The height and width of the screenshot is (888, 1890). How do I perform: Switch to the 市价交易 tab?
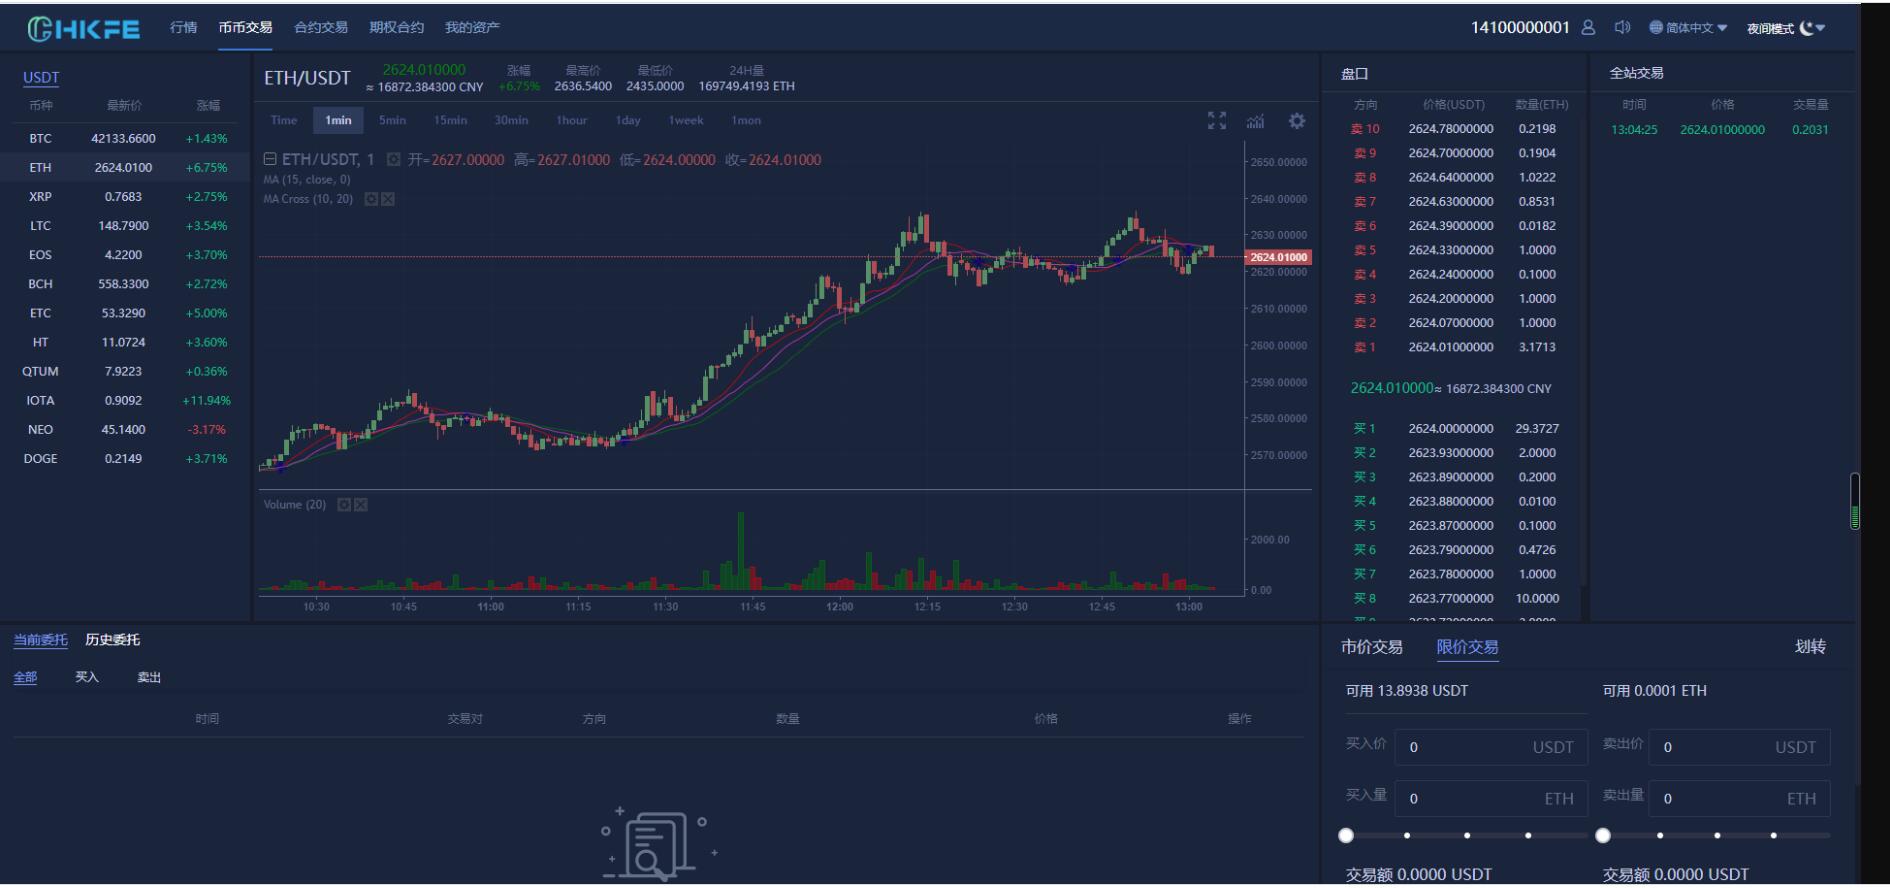tap(1371, 647)
